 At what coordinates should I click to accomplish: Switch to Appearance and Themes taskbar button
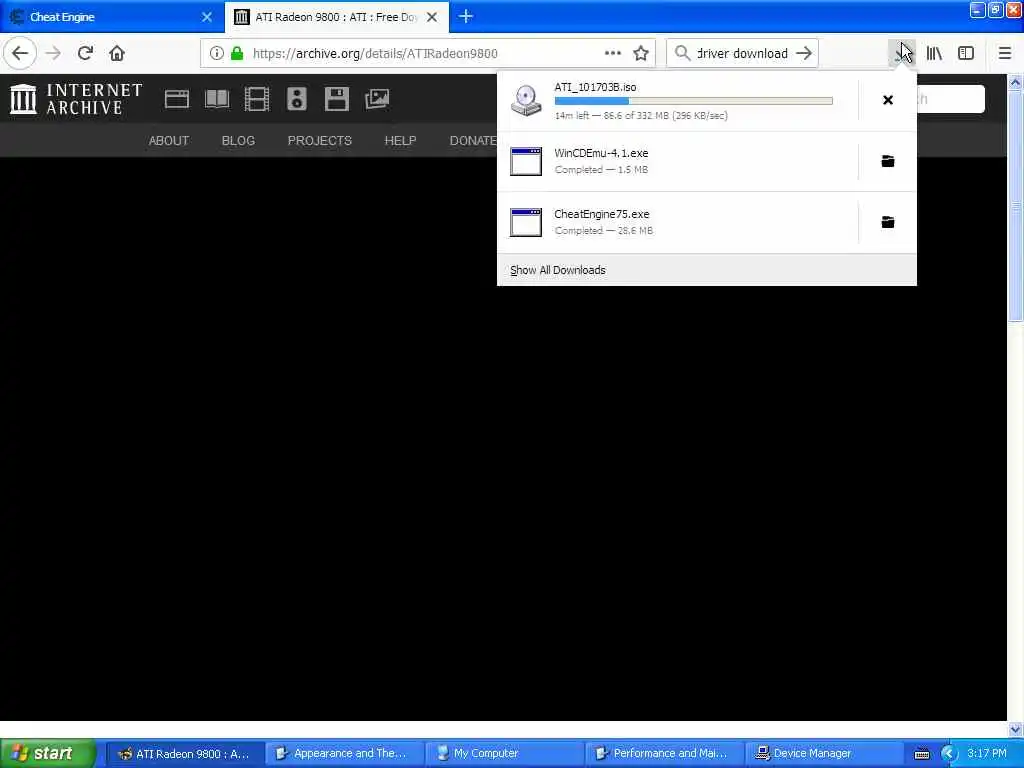click(345, 754)
